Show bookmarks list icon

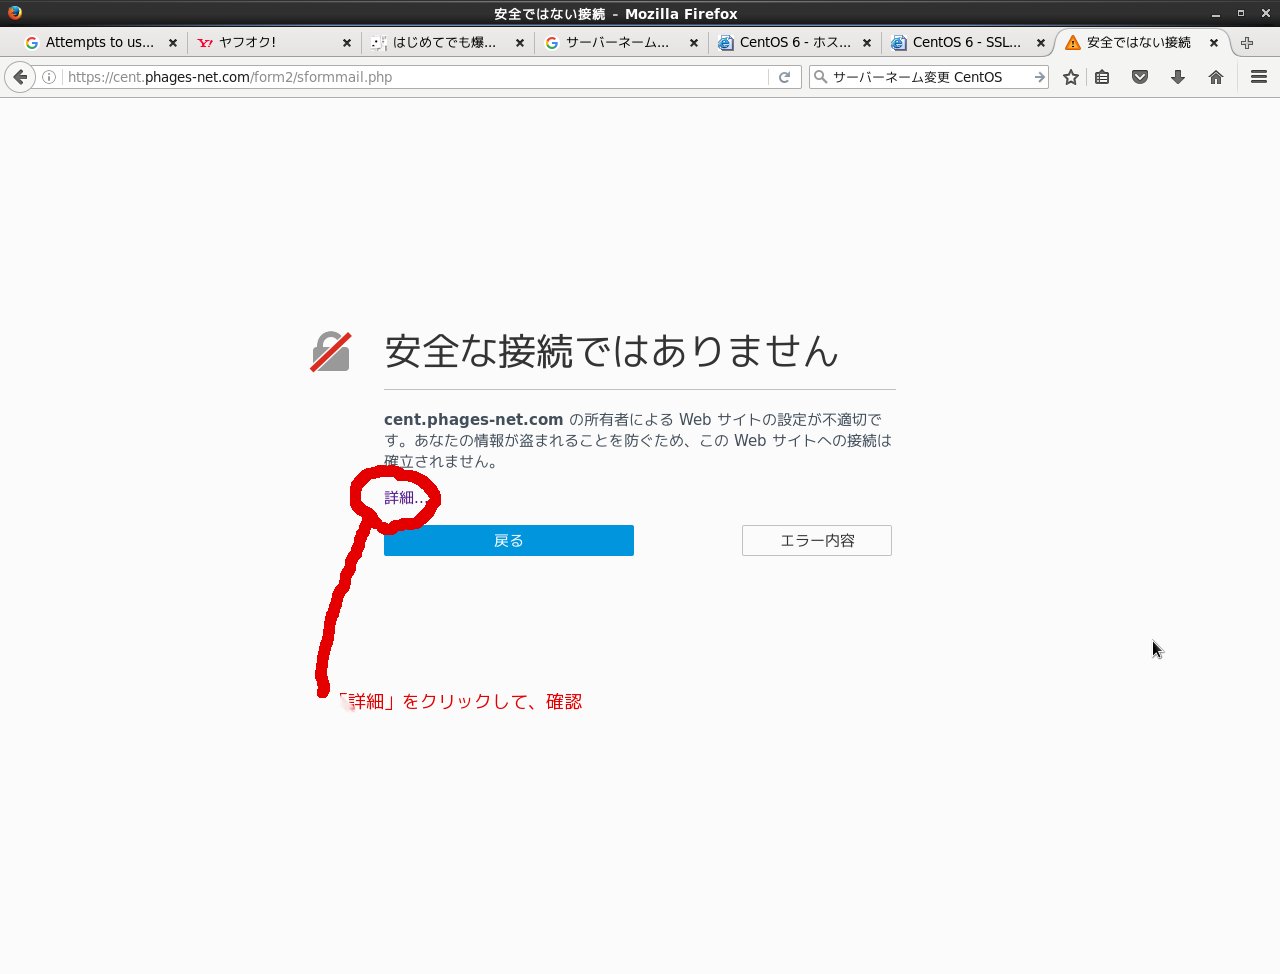(x=1102, y=77)
